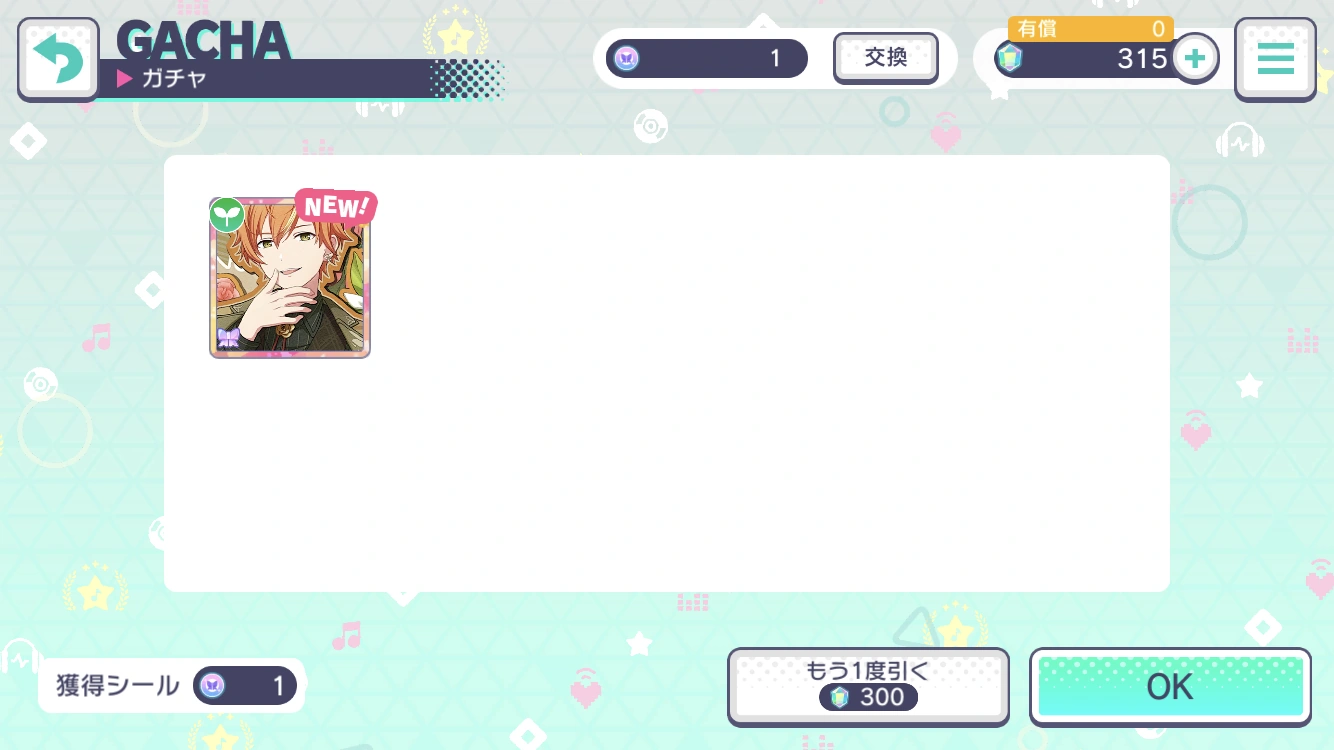Open the orange-haired character card thumbnail
1334x750 pixels.
pyautogui.click(x=290, y=277)
